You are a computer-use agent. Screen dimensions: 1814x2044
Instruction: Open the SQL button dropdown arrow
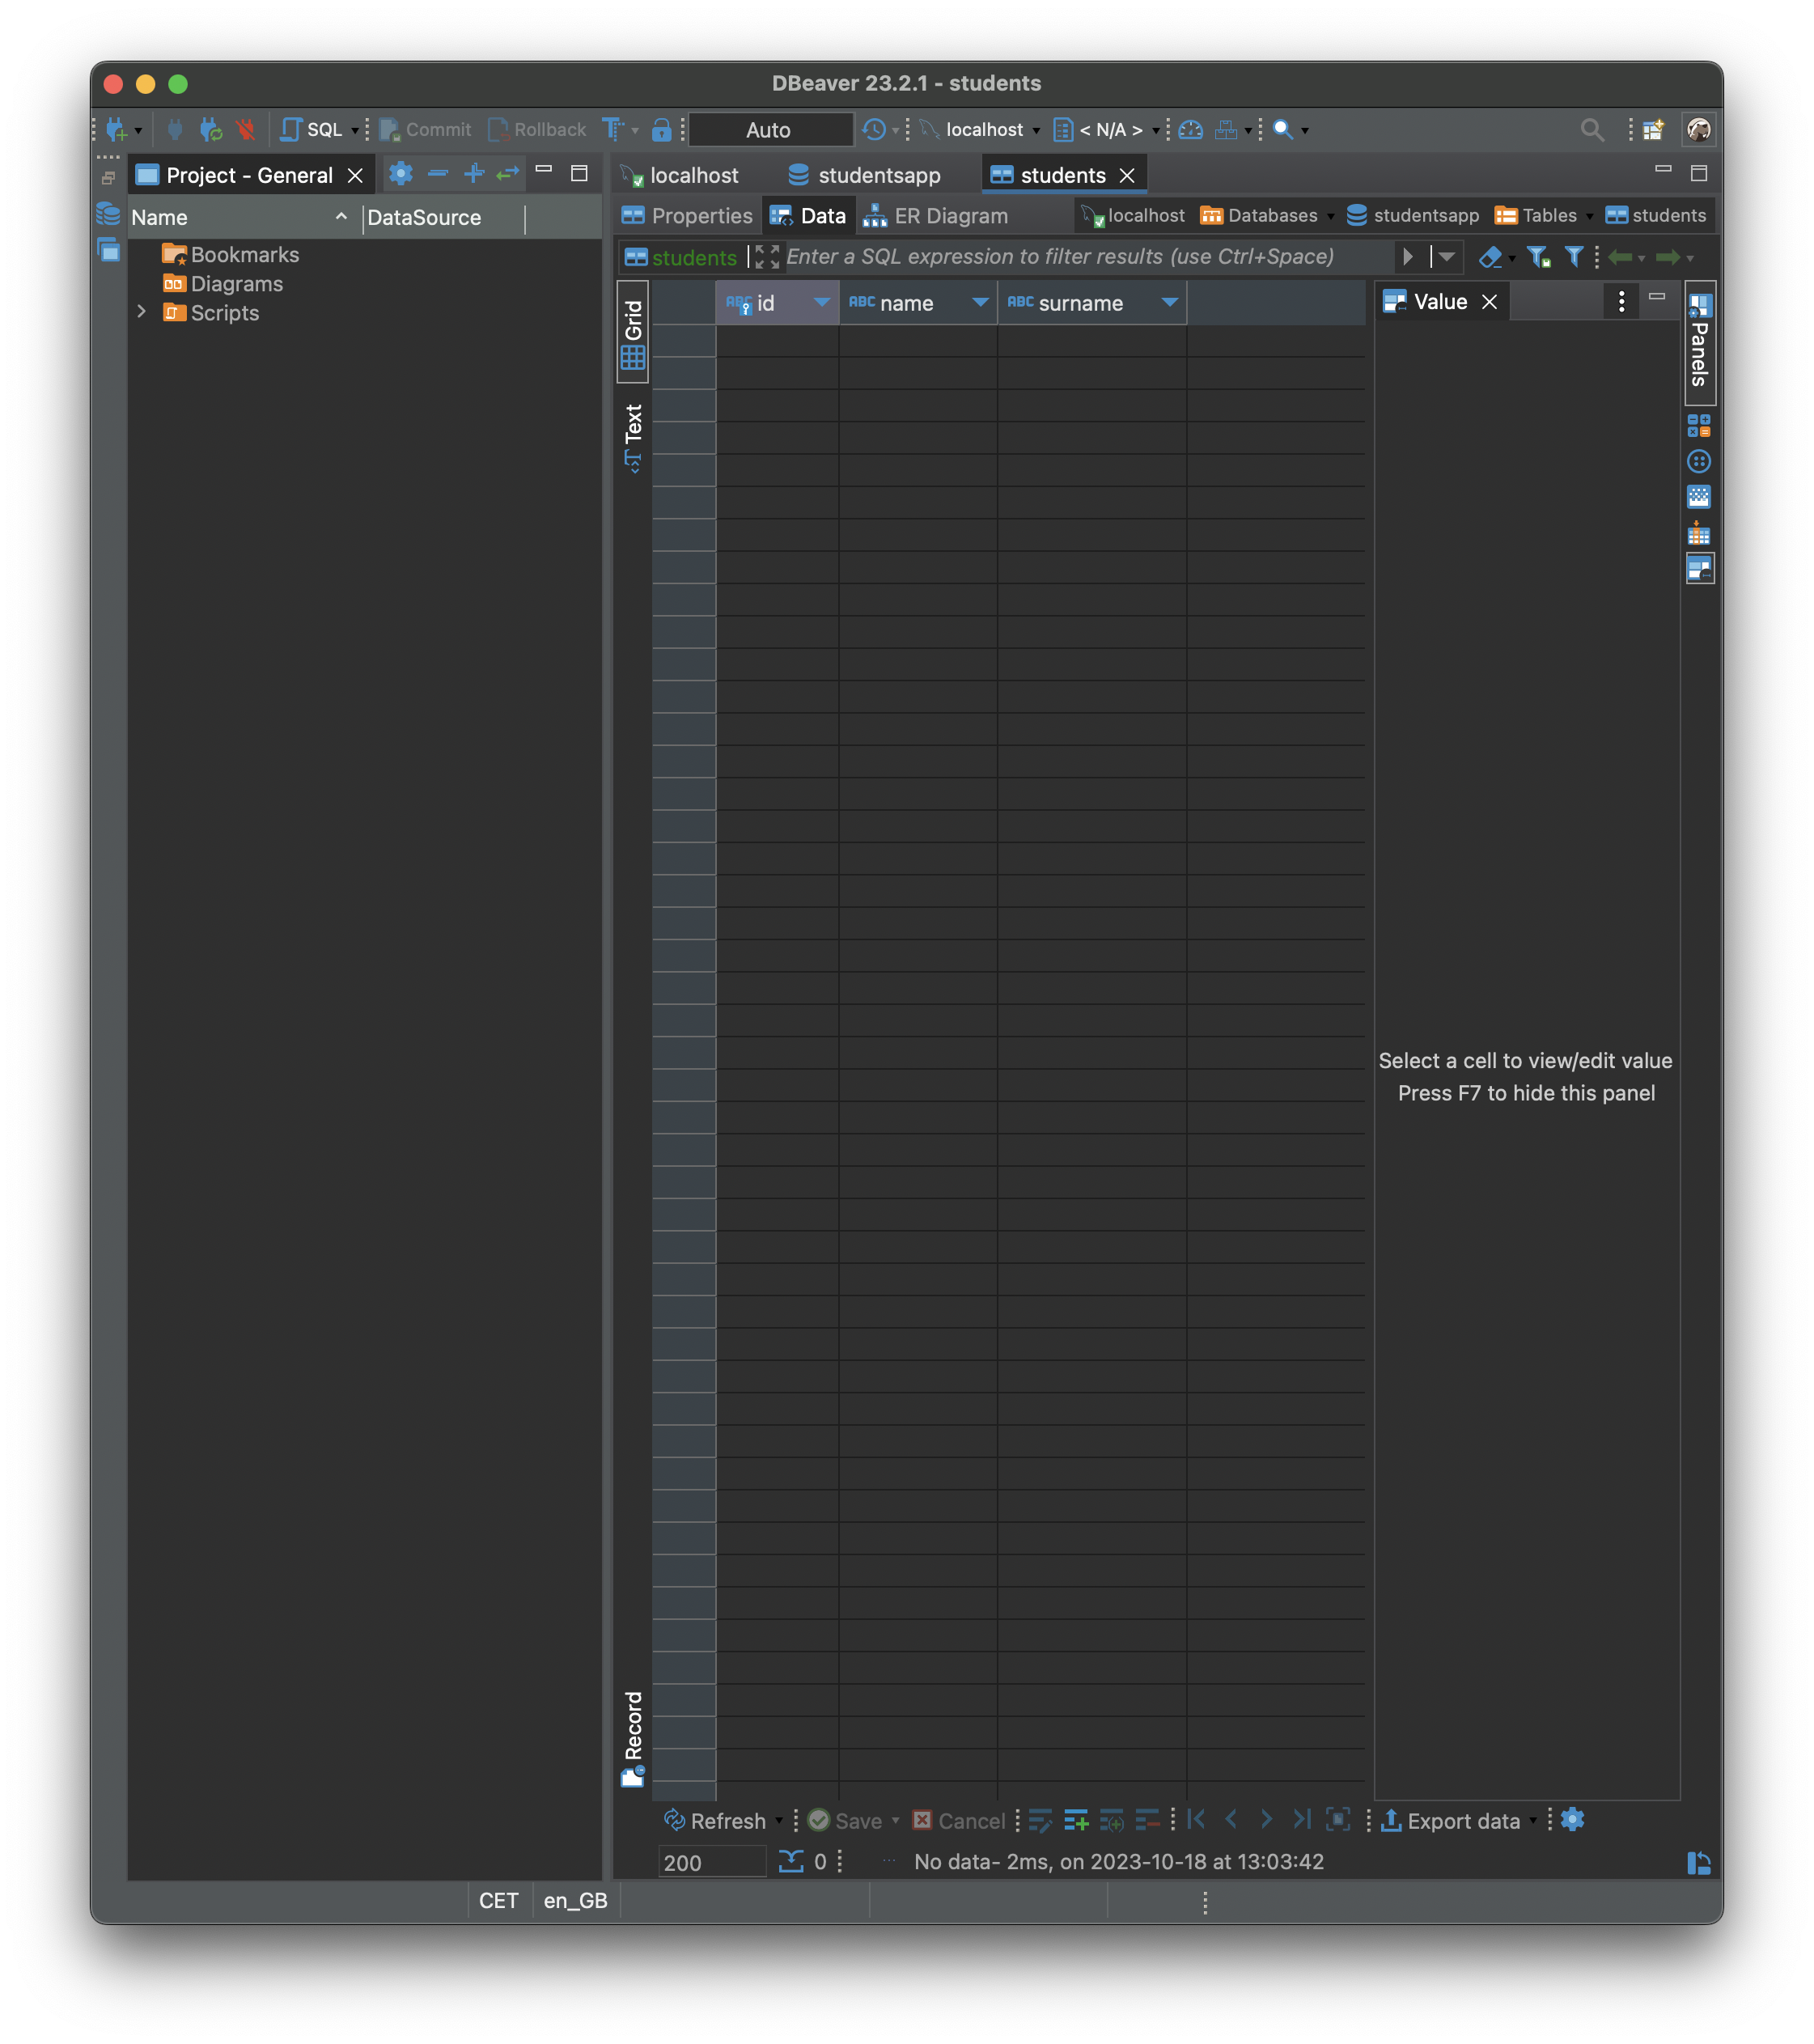tap(355, 130)
